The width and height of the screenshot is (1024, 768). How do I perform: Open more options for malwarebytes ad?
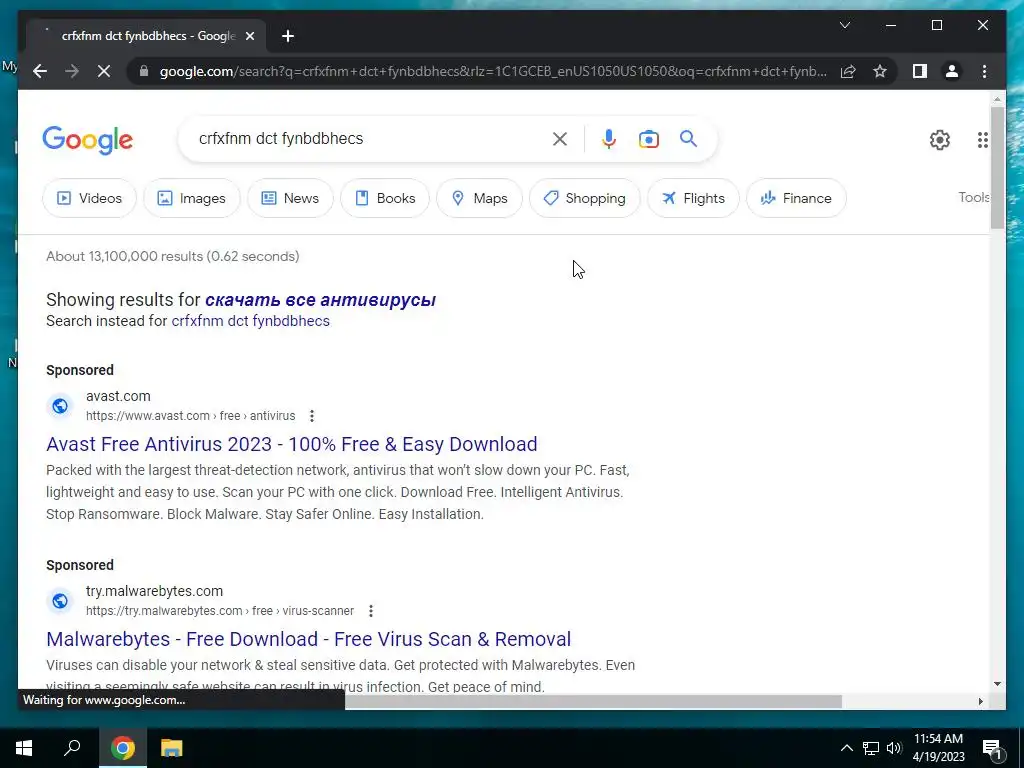click(370, 611)
